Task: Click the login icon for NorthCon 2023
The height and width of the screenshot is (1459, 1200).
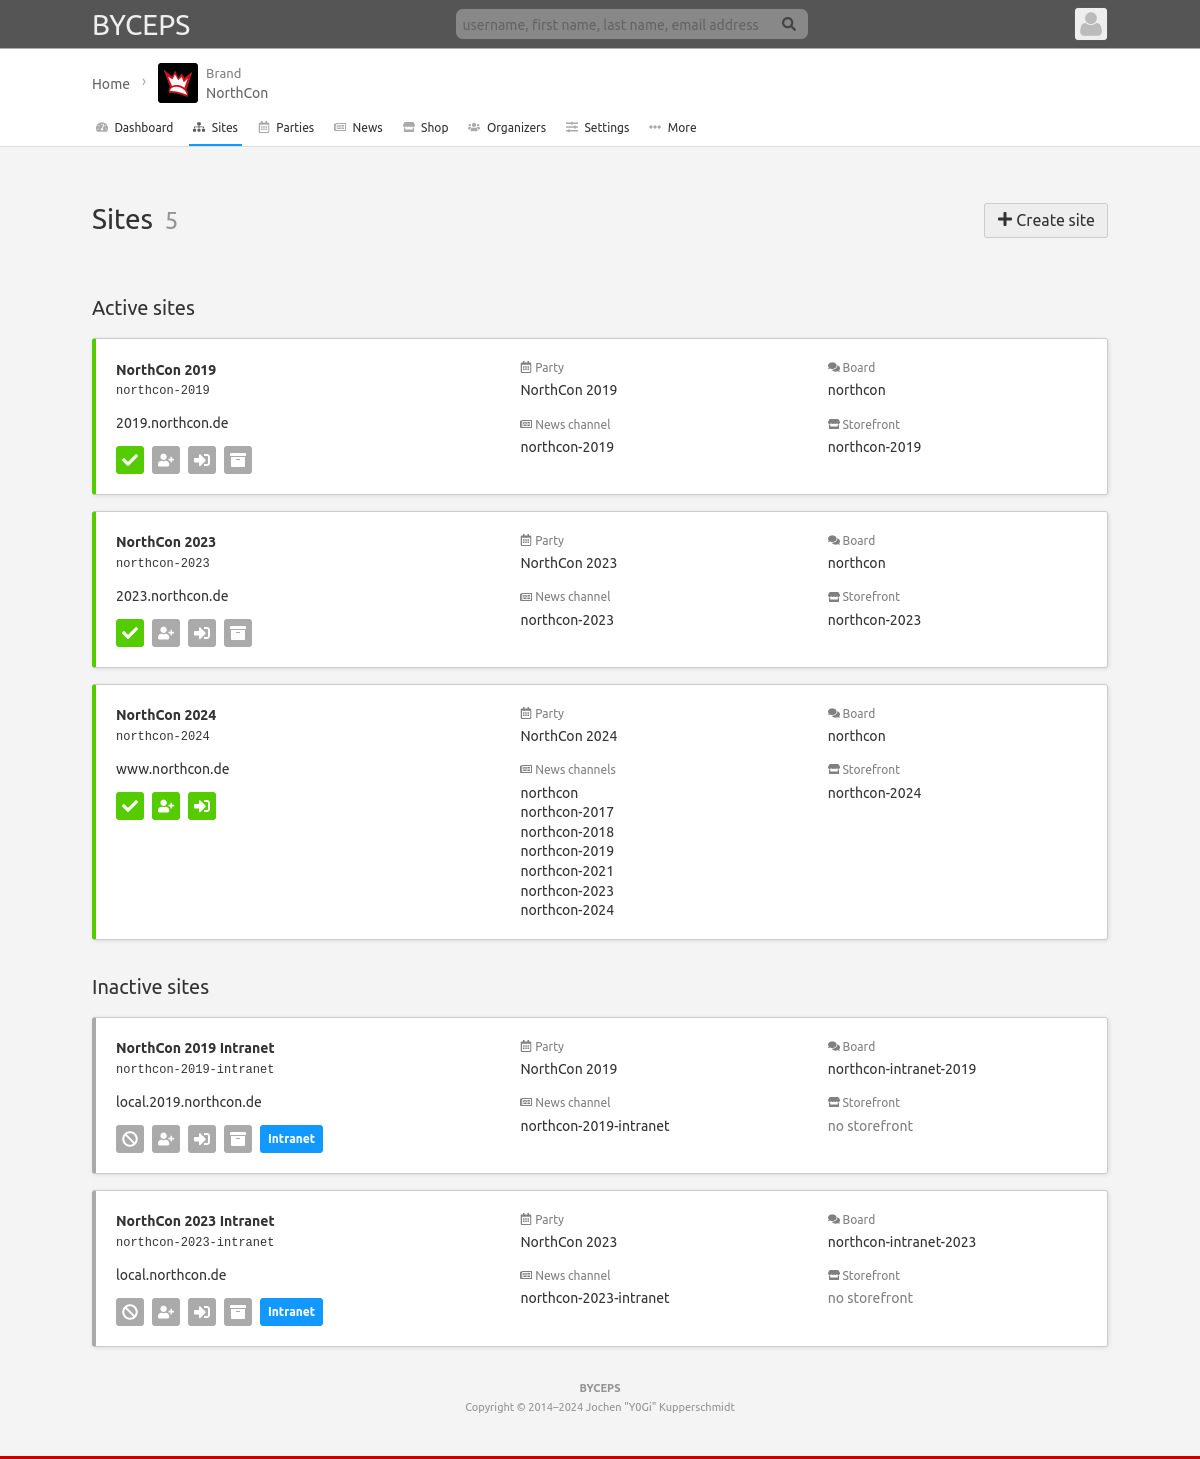Action: click(202, 633)
